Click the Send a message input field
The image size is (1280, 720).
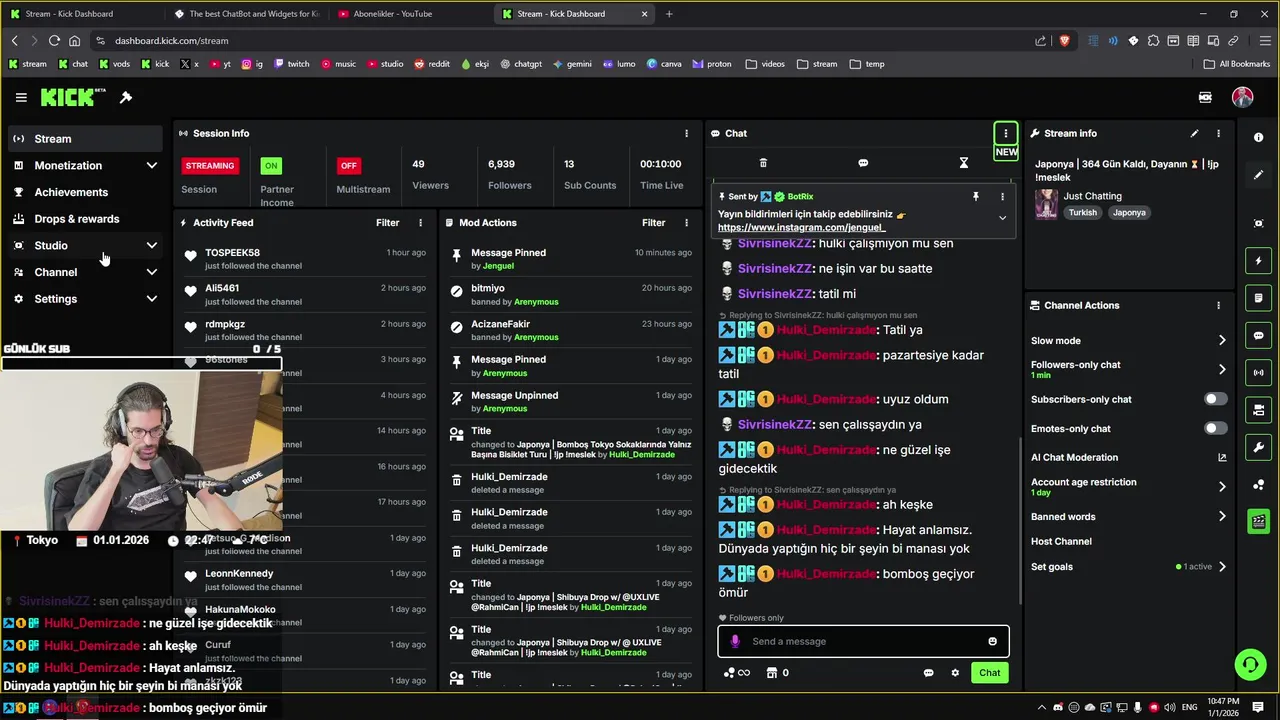coord(864,642)
